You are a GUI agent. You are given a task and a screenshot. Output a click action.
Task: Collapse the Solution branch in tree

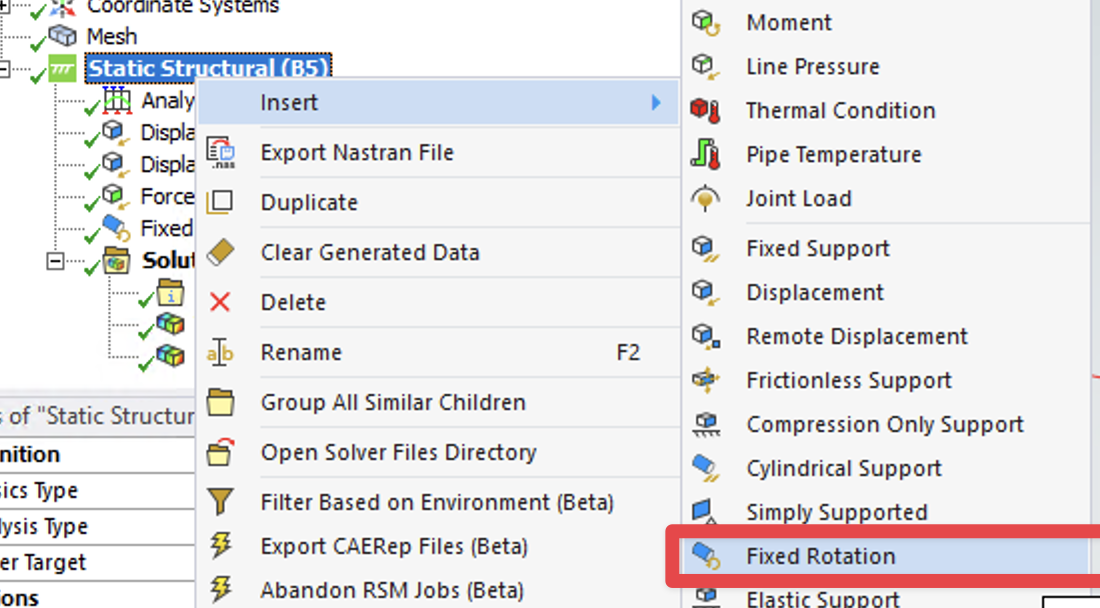click(x=55, y=261)
